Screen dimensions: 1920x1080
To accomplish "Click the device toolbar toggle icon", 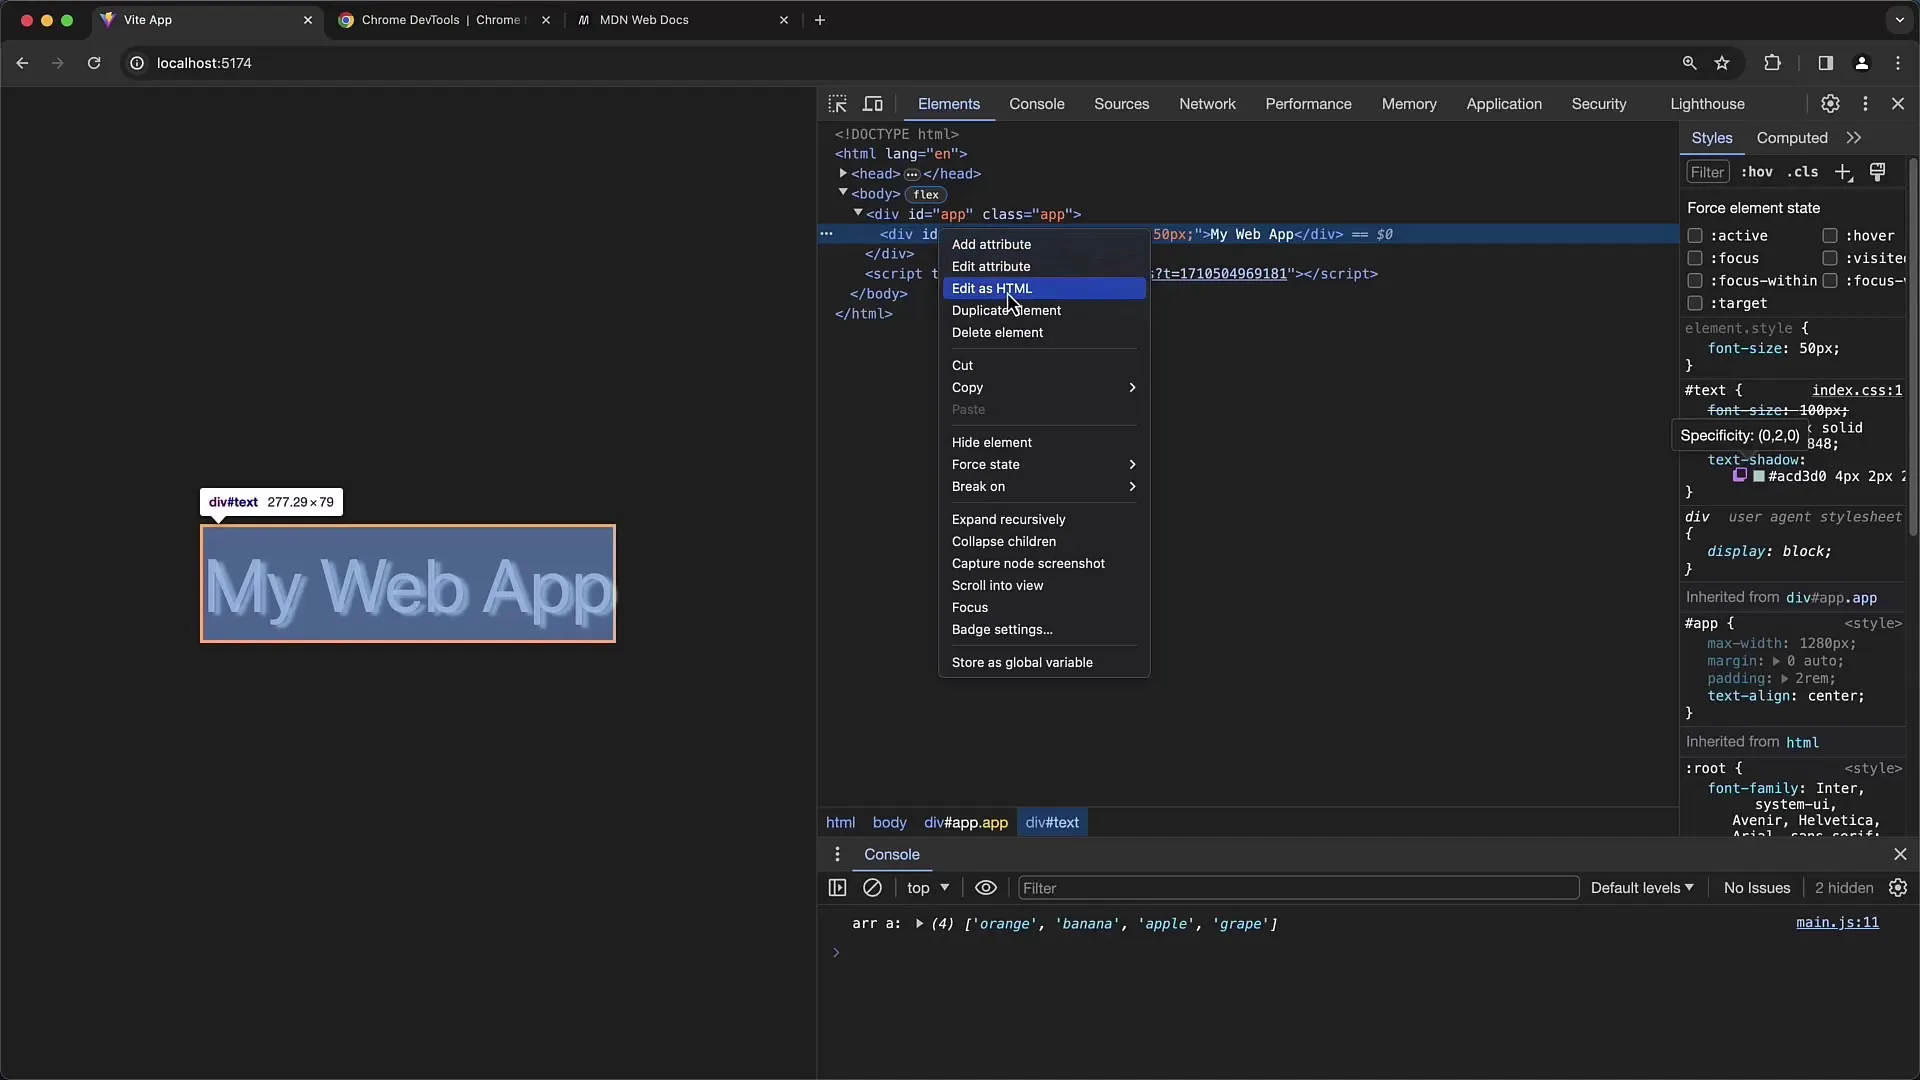I will tap(873, 104).
